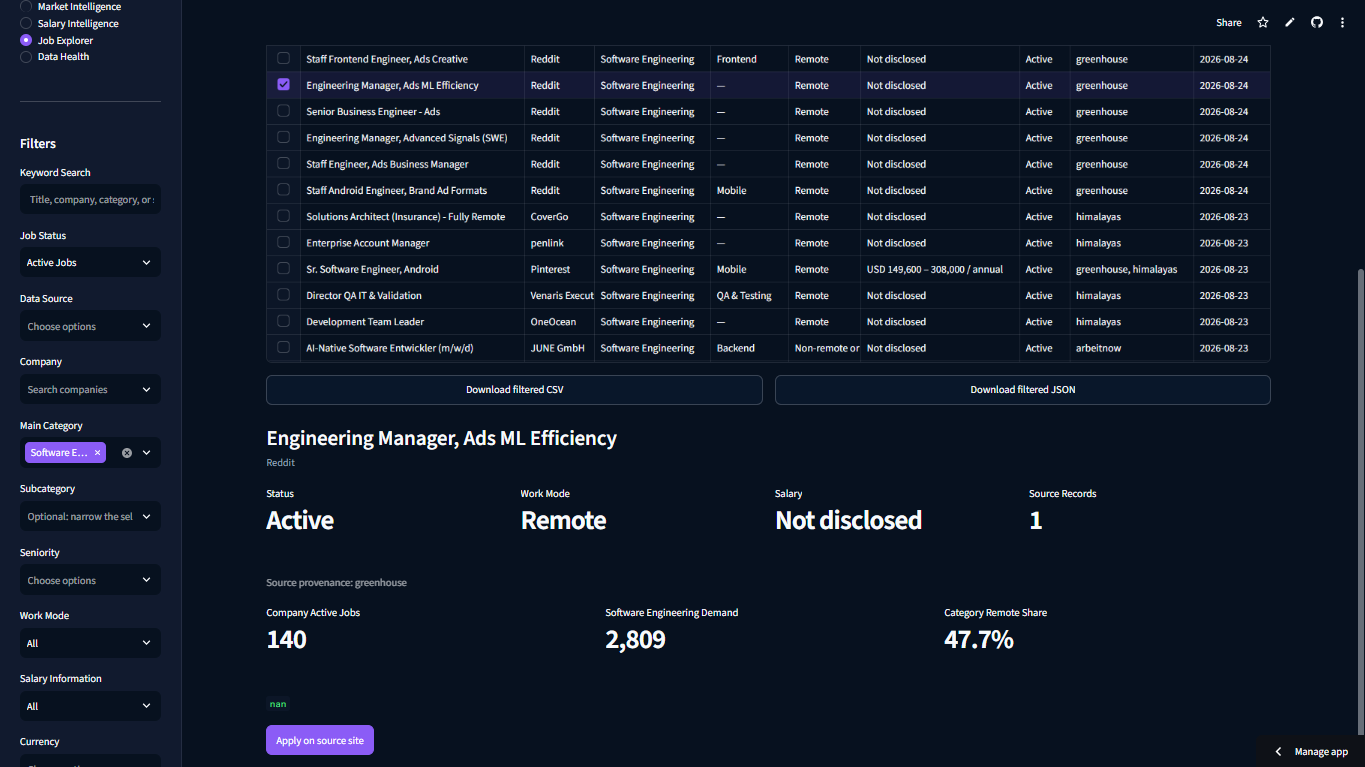Open the Salary Information dropdown
Viewport: 1365px width, 767px height.
(x=90, y=706)
